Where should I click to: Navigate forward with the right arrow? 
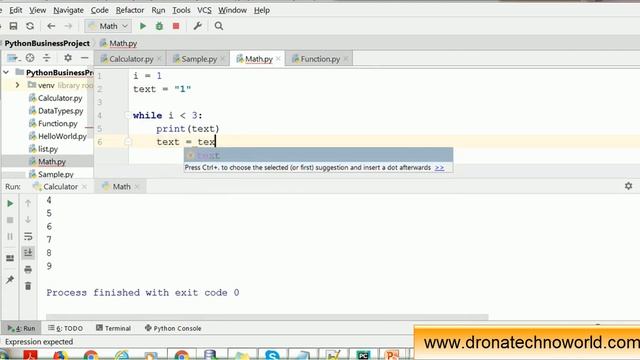(x=68, y=26)
